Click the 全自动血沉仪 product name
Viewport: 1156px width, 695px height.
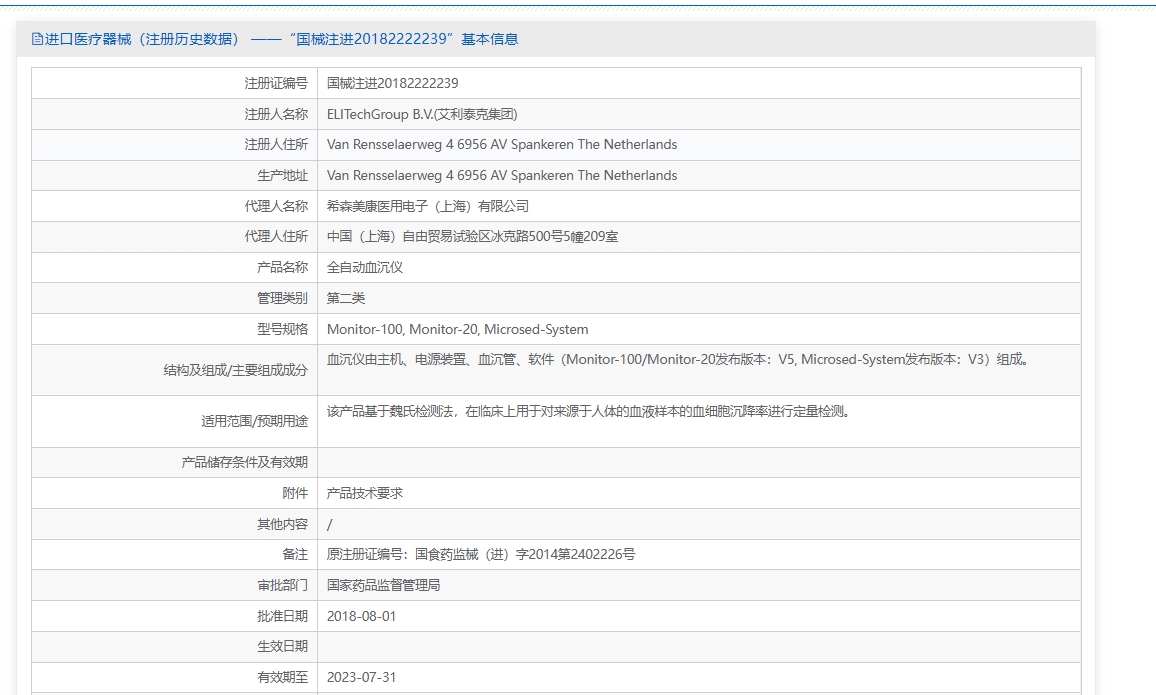coord(364,268)
